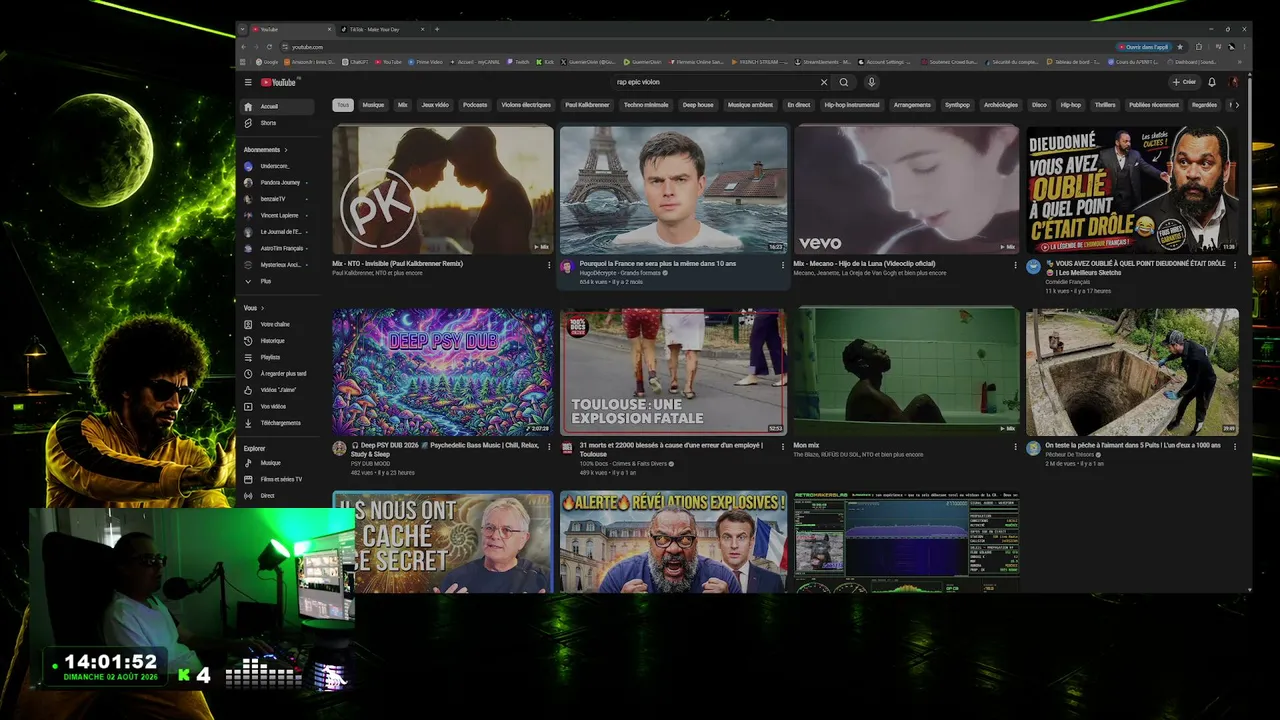Show more category chips with the arrow
The width and height of the screenshot is (1280, 720).
coord(1237,105)
